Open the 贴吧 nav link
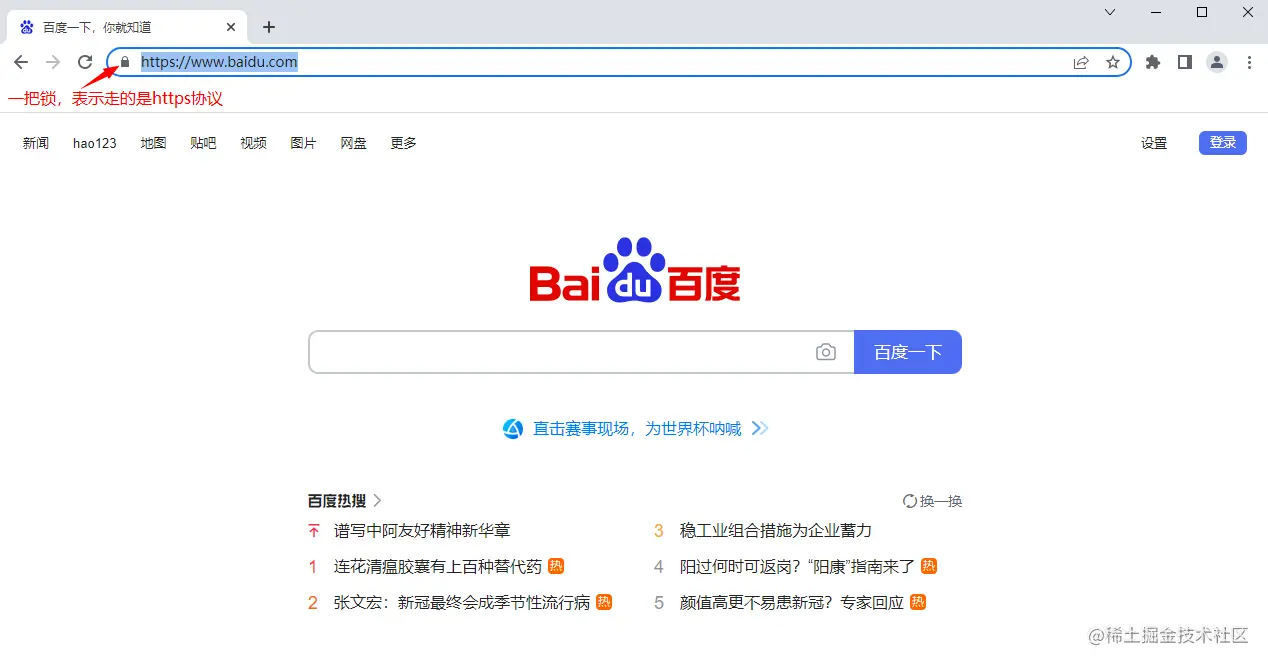Image resolution: width=1268 pixels, height=665 pixels. 203,143
